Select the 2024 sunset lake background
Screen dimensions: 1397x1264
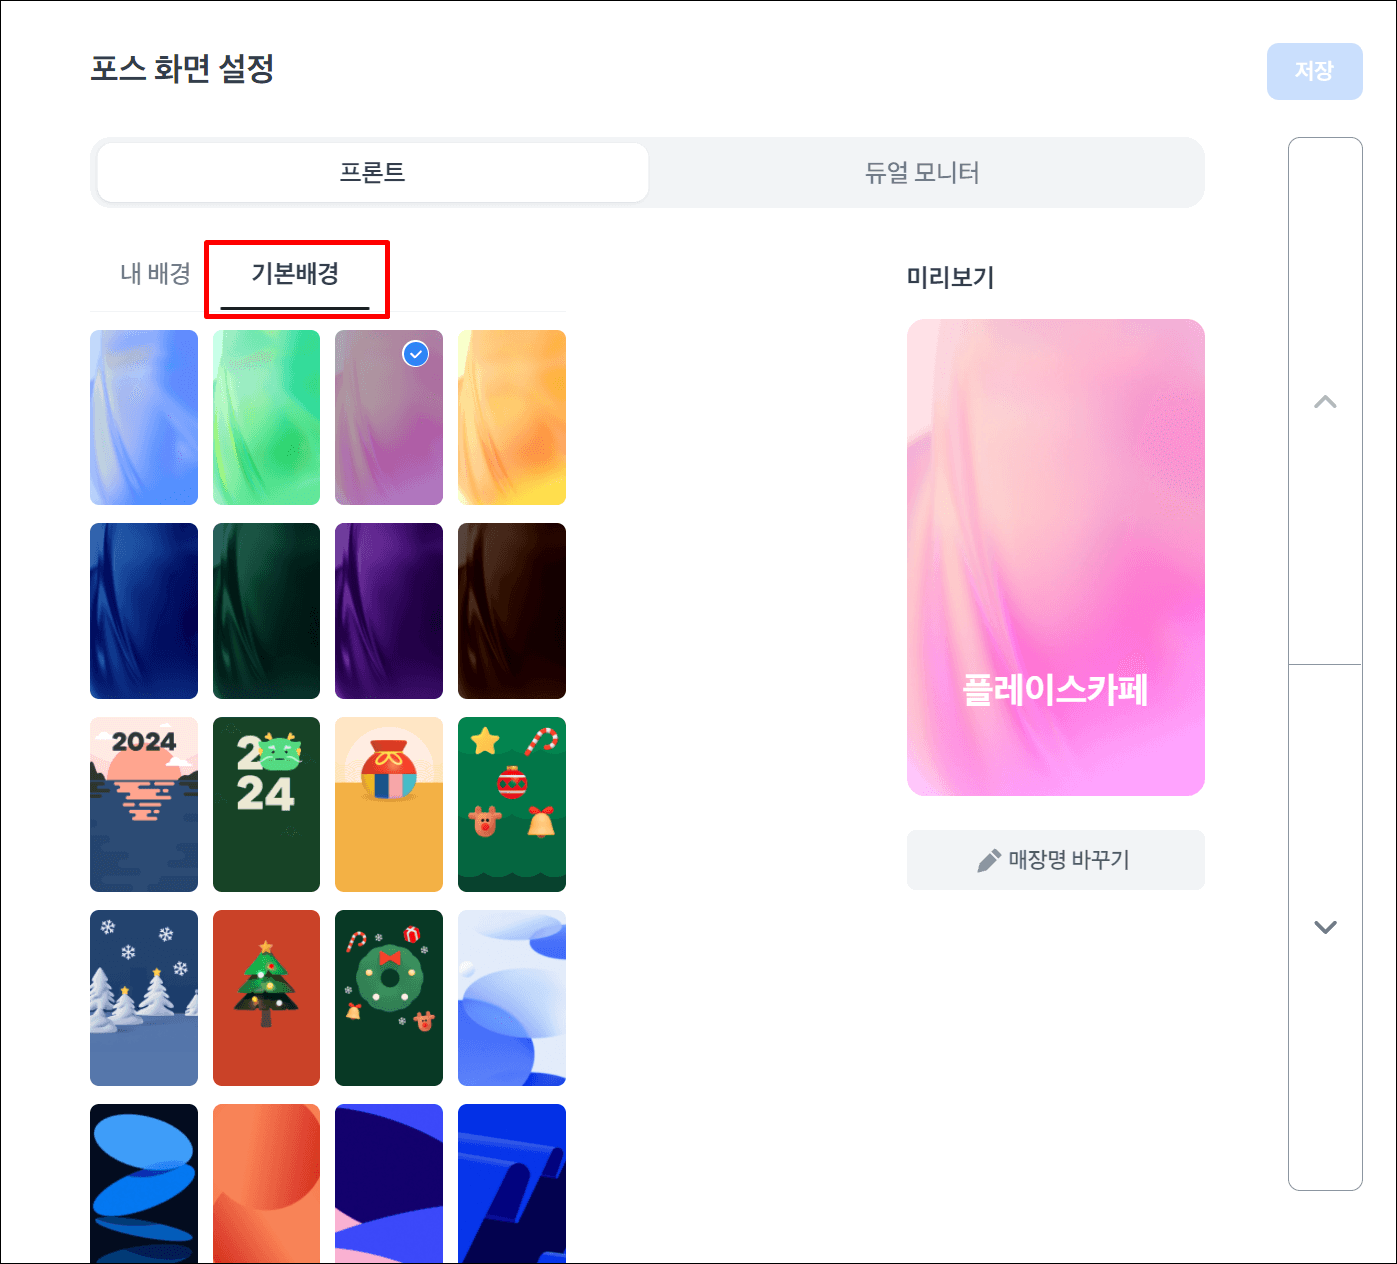point(144,804)
